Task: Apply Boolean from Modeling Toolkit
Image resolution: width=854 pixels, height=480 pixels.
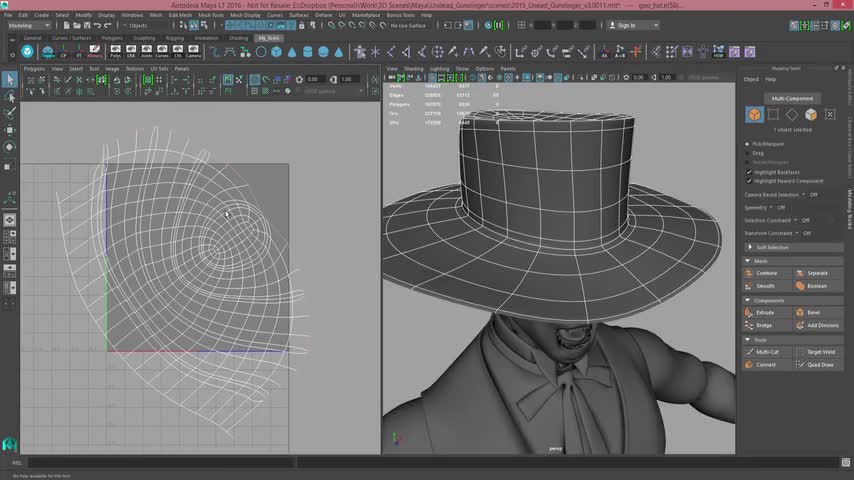Action: (x=816, y=286)
